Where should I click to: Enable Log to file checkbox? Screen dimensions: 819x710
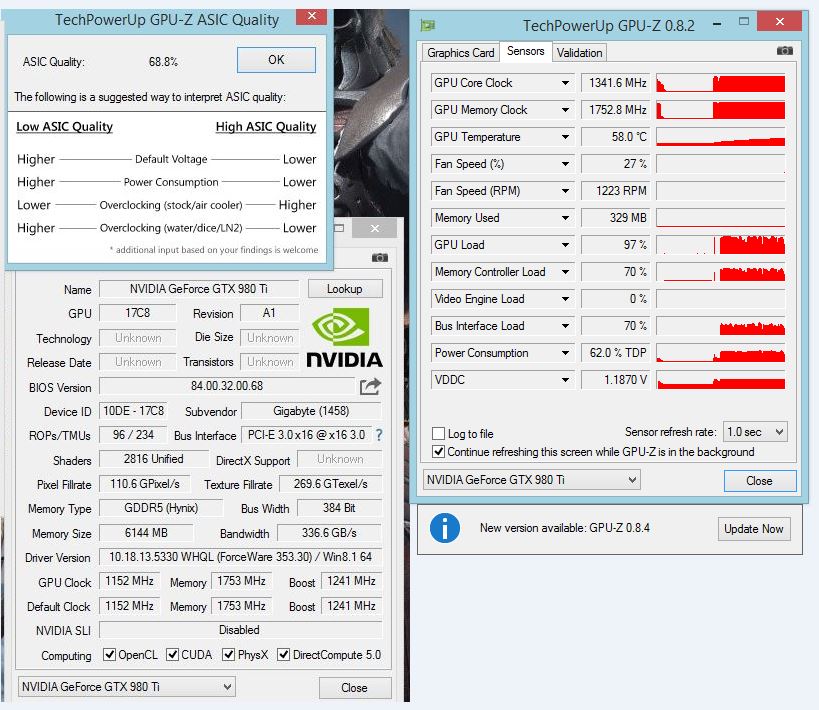438,434
